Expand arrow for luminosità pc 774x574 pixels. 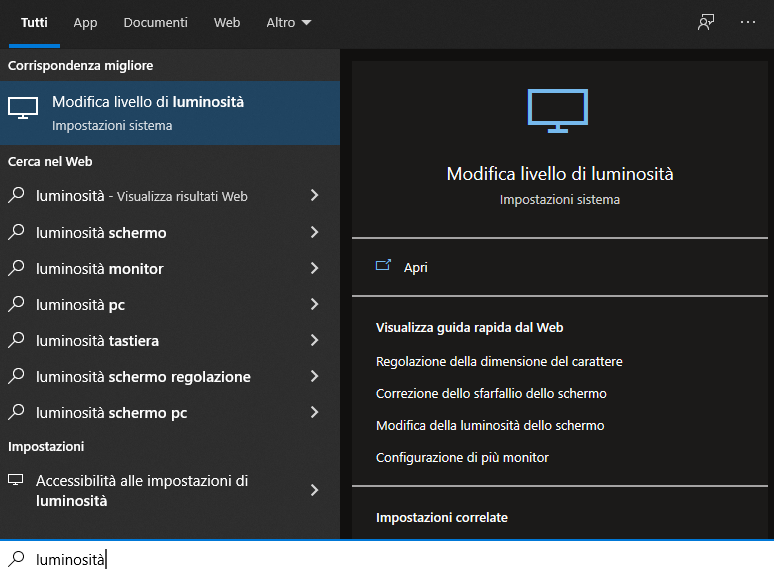[x=314, y=304]
